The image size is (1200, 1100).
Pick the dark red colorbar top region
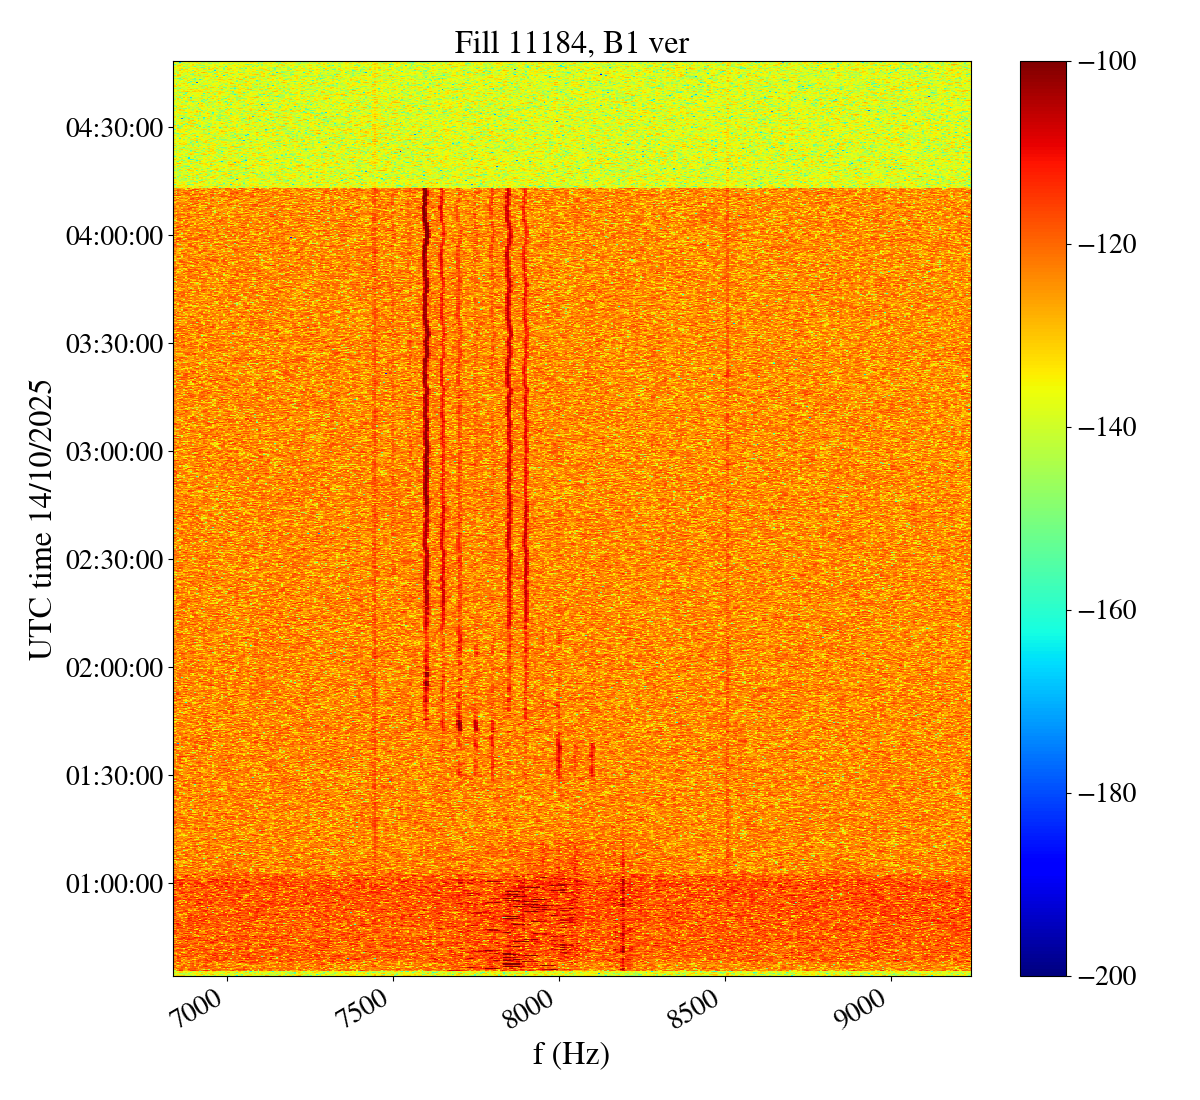pos(1043,75)
